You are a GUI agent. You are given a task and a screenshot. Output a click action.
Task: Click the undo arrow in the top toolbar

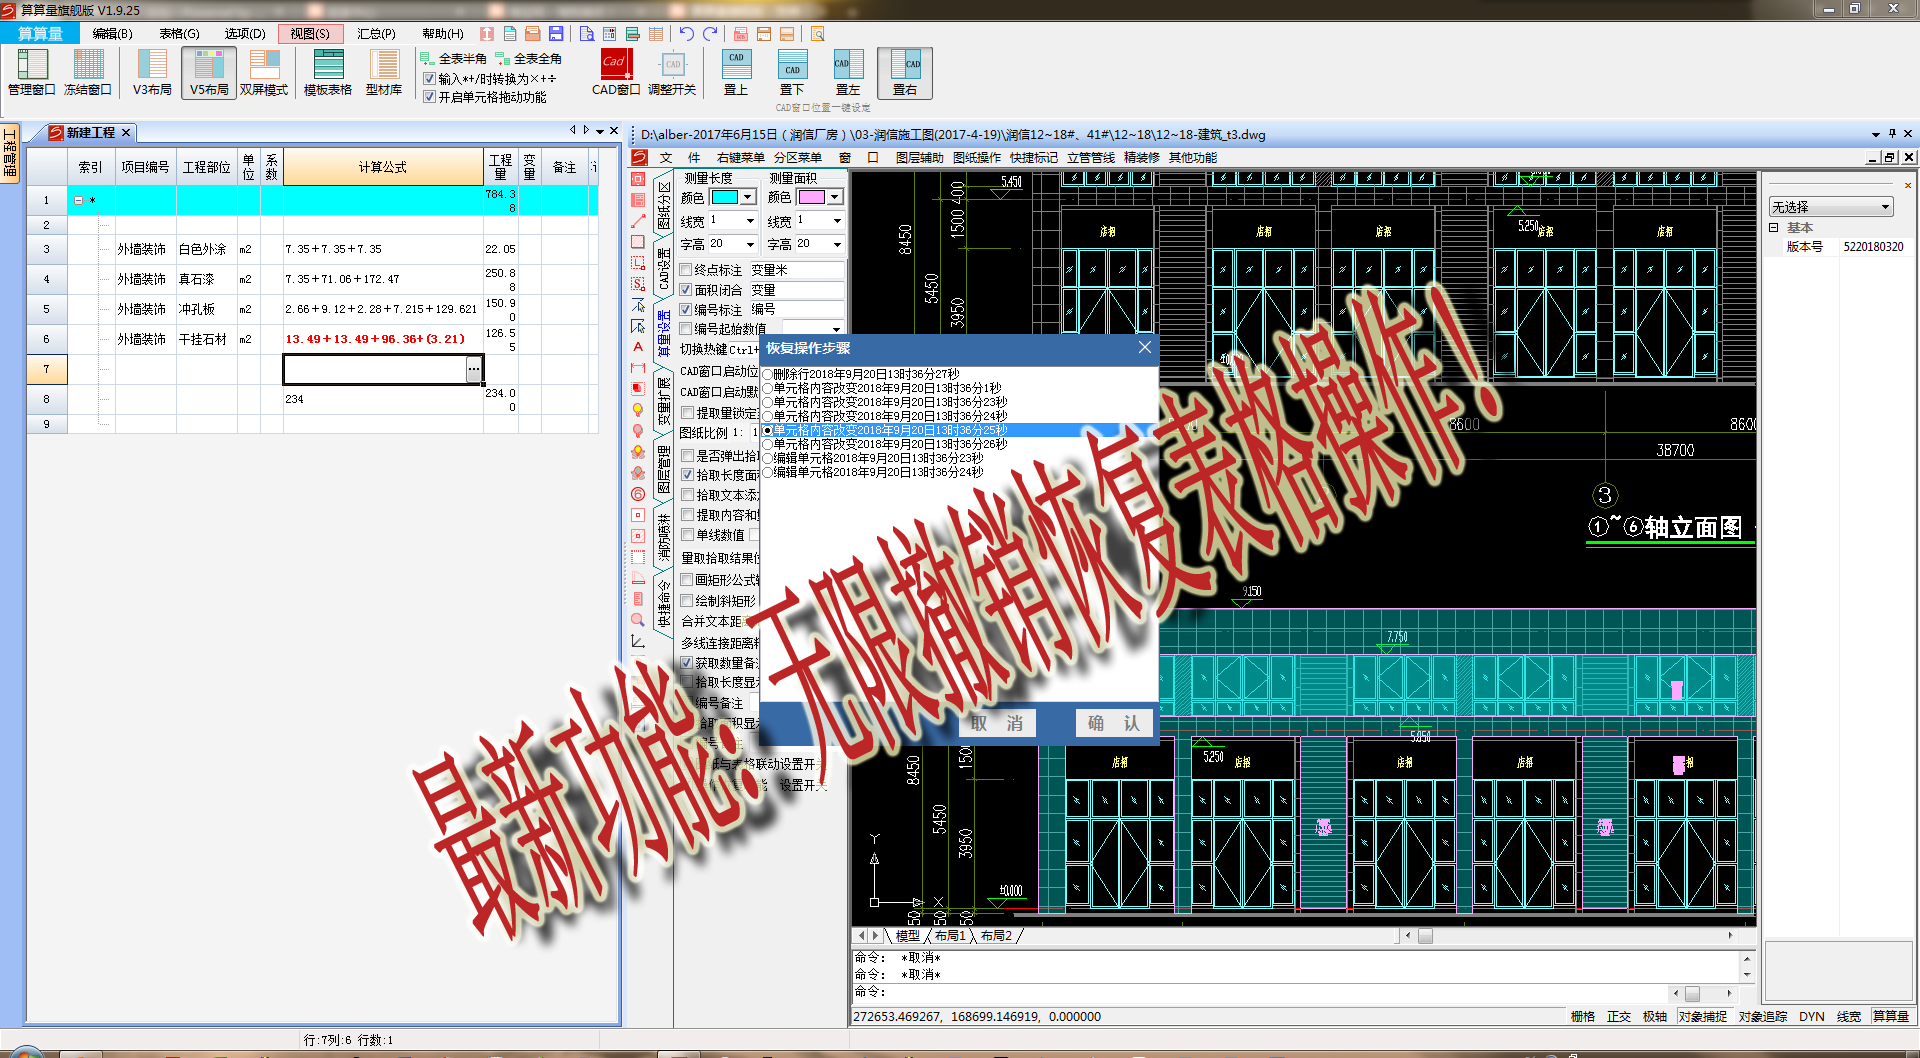[x=687, y=34]
